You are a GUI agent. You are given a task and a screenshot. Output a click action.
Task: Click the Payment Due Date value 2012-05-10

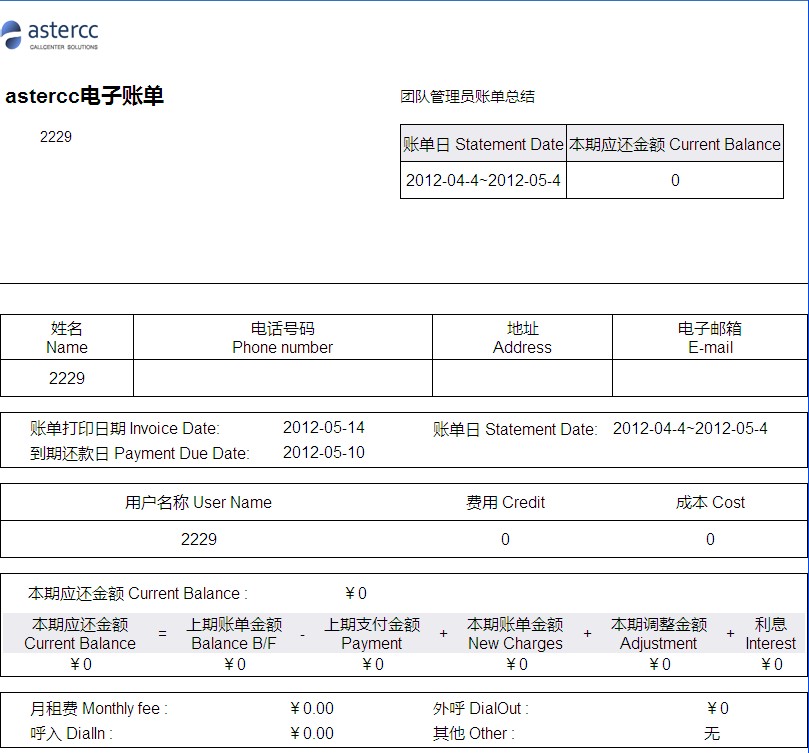coord(323,453)
